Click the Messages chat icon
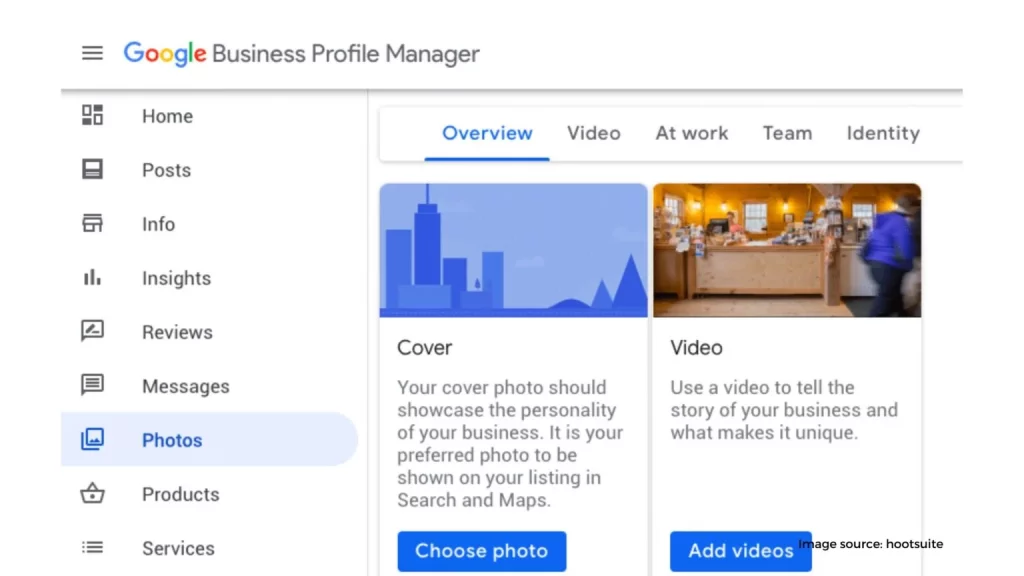 (92, 385)
